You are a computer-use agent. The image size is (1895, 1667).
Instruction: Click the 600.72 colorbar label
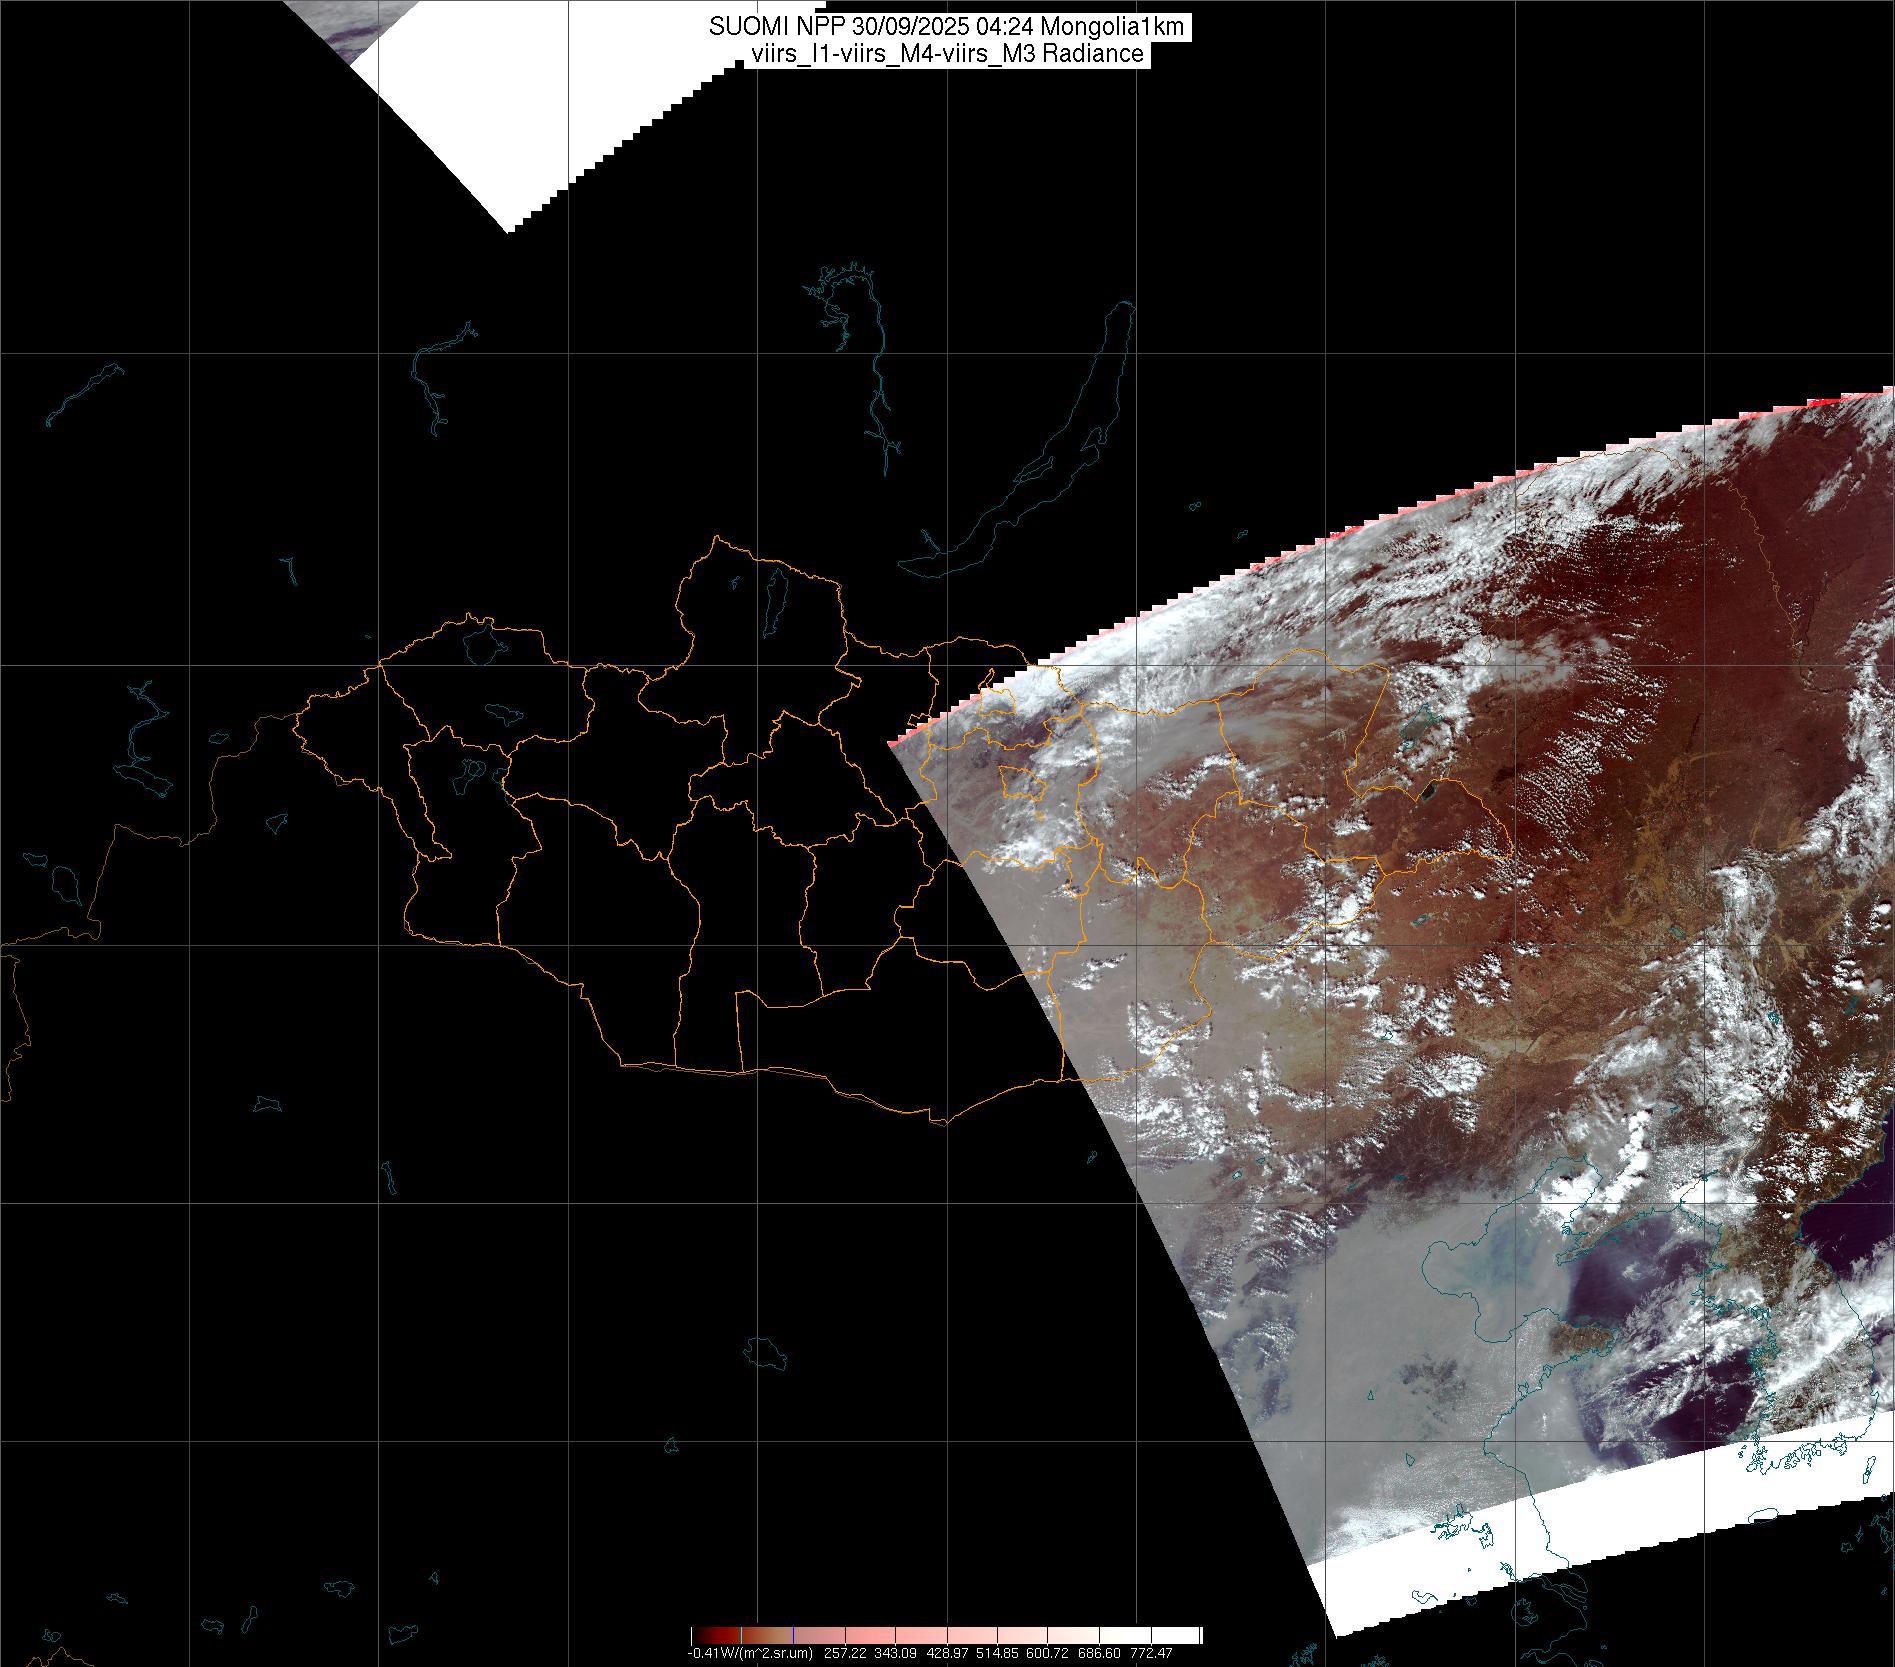click(x=1049, y=1653)
